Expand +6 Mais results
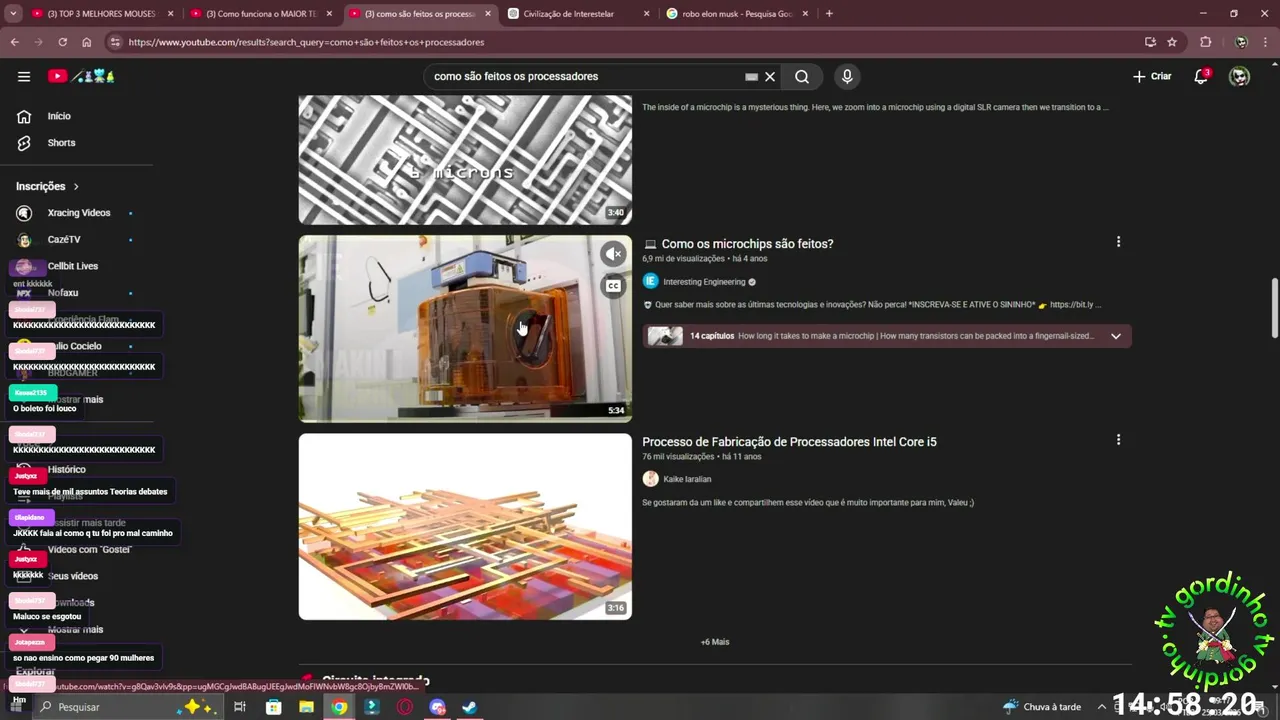Image resolution: width=1280 pixels, height=720 pixels. click(715, 642)
